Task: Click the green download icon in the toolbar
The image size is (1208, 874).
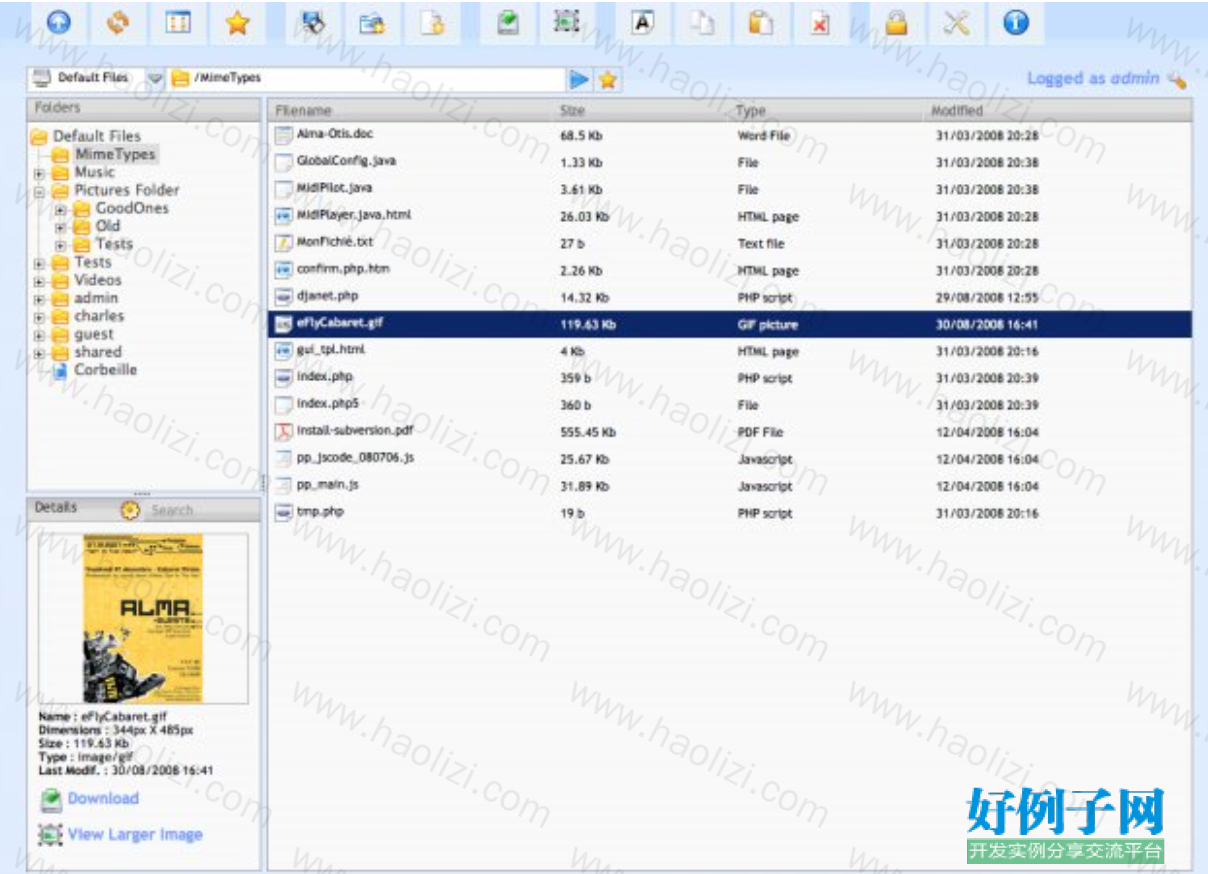Action: pos(508,23)
